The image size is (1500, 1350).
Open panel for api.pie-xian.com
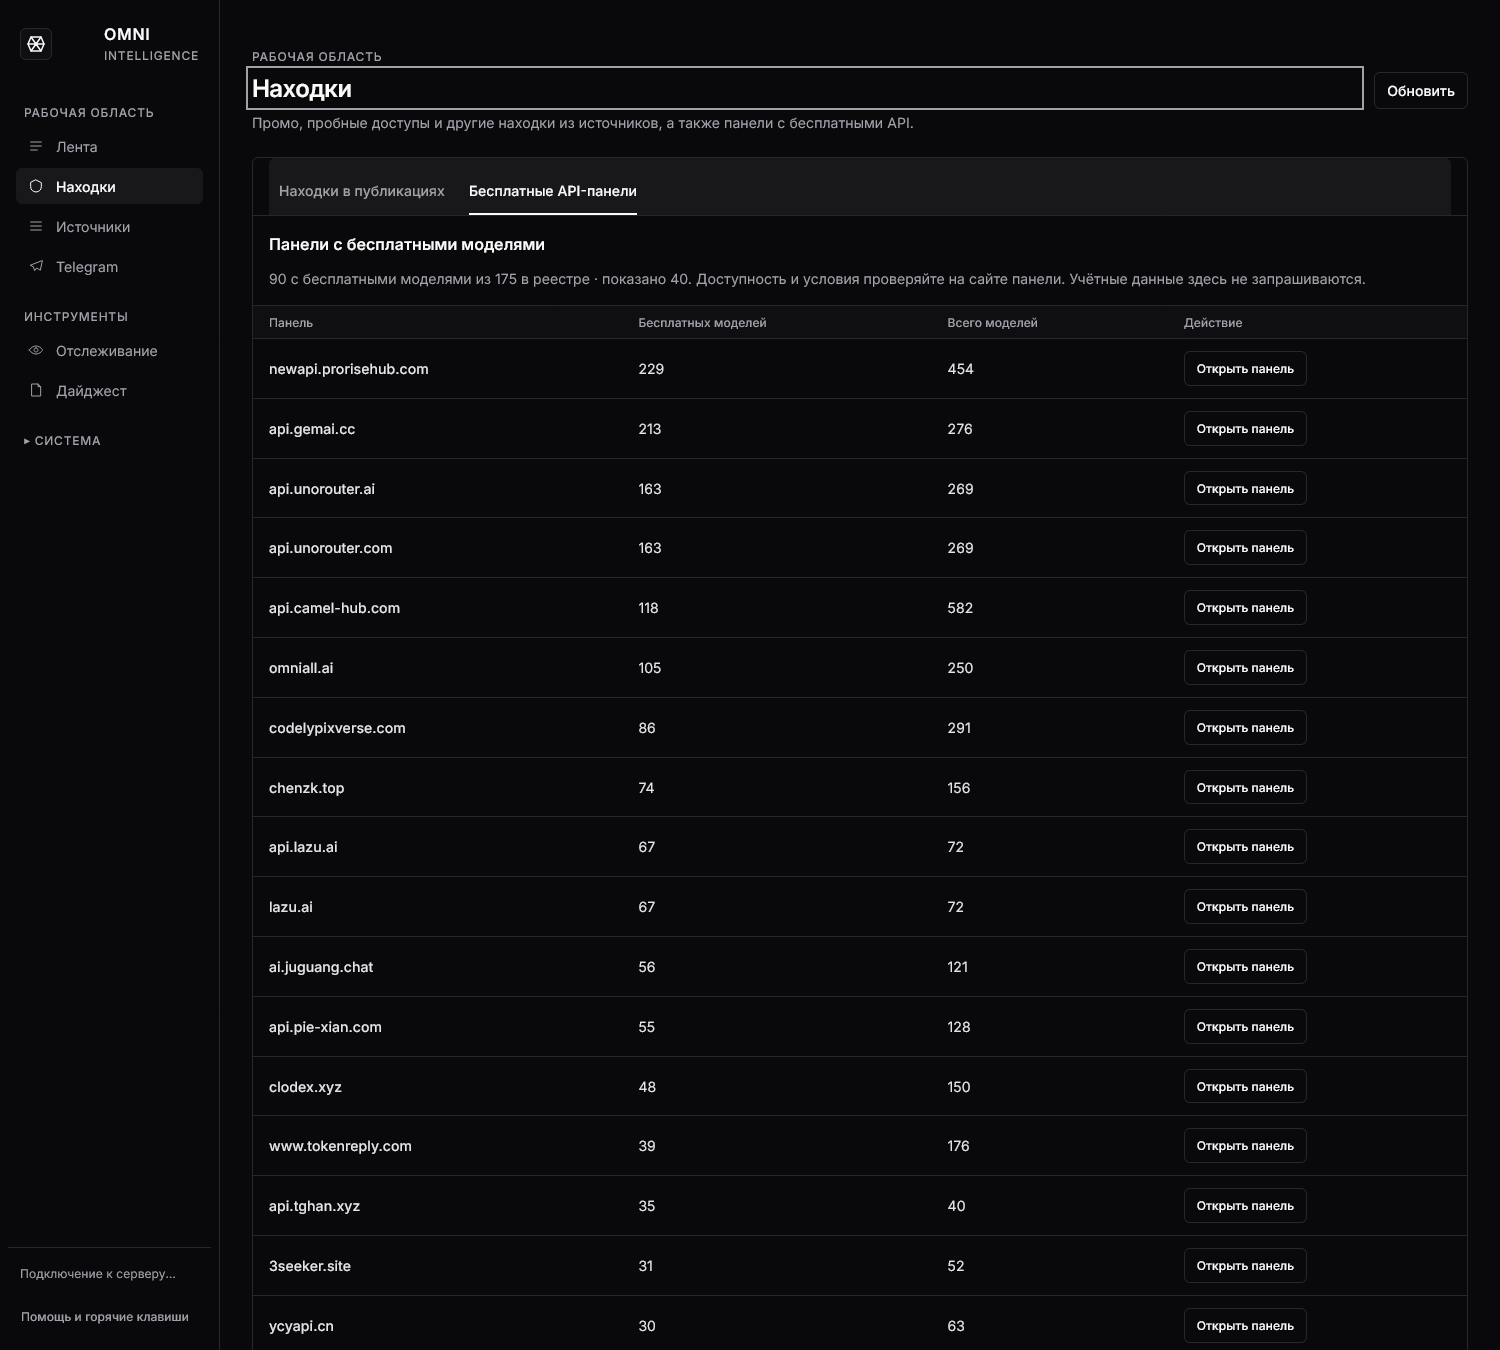coord(1245,1027)
